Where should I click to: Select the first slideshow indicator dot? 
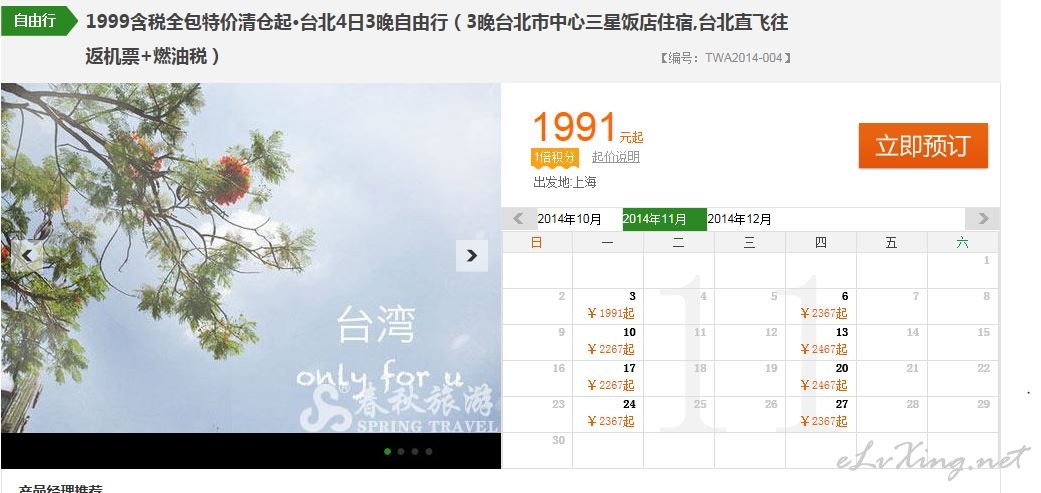coord(388,451)
